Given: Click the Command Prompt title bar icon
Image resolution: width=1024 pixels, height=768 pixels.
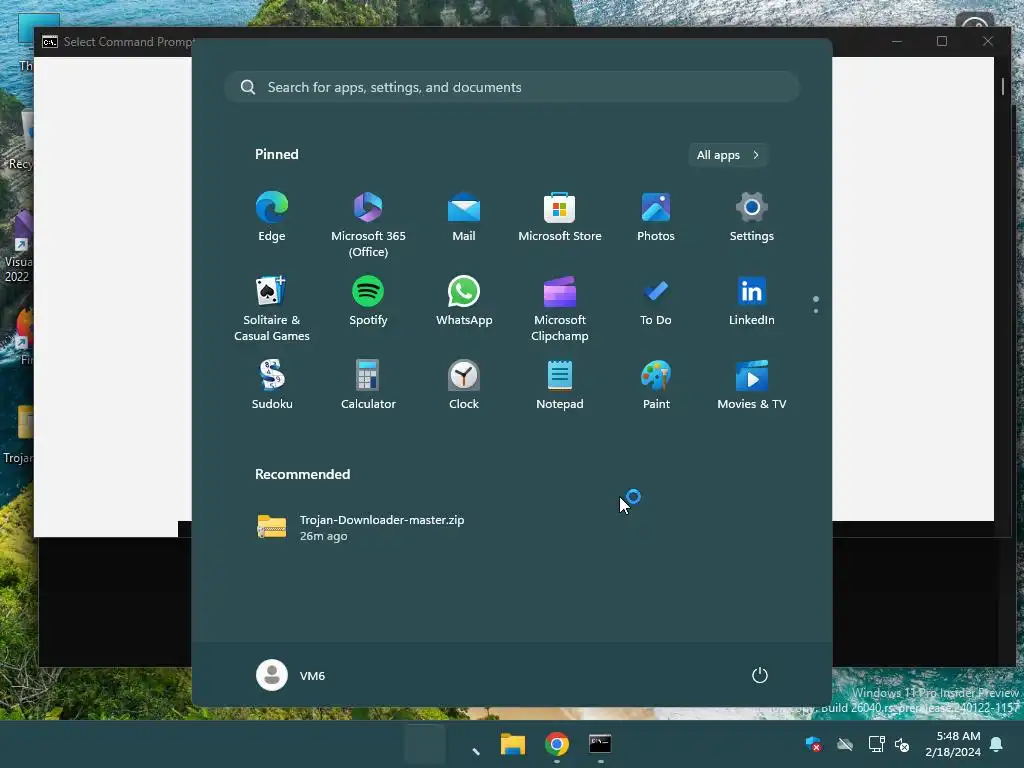Looking at the screenshot, I should click(50, 42).
